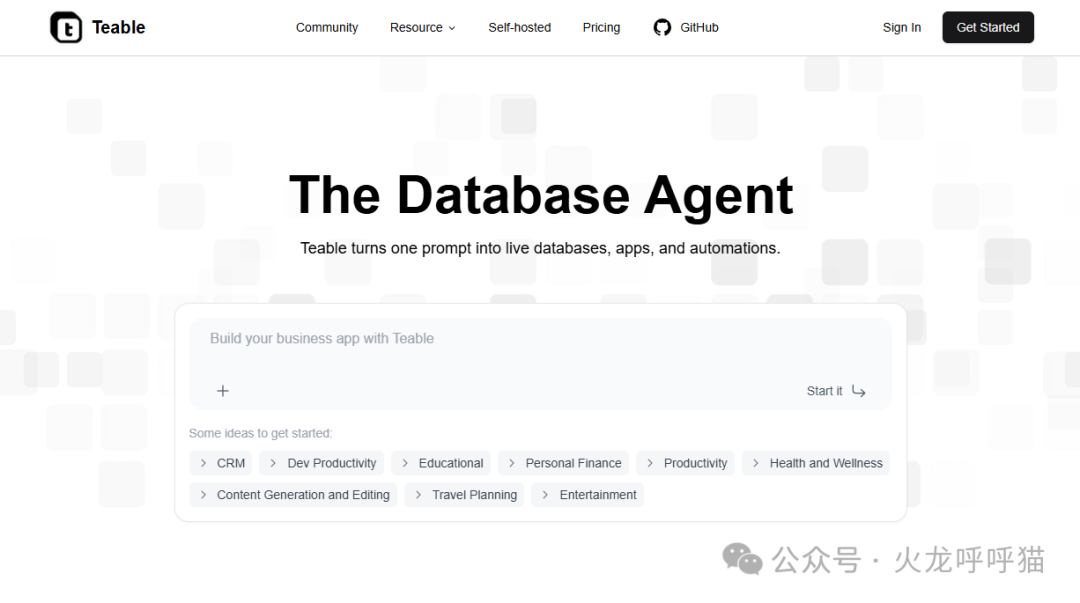The width and height of the screenshot is (1080, 603).
Task: Click the Start it arrow icon
Action: pyautogui.click(x=858, y=391)
